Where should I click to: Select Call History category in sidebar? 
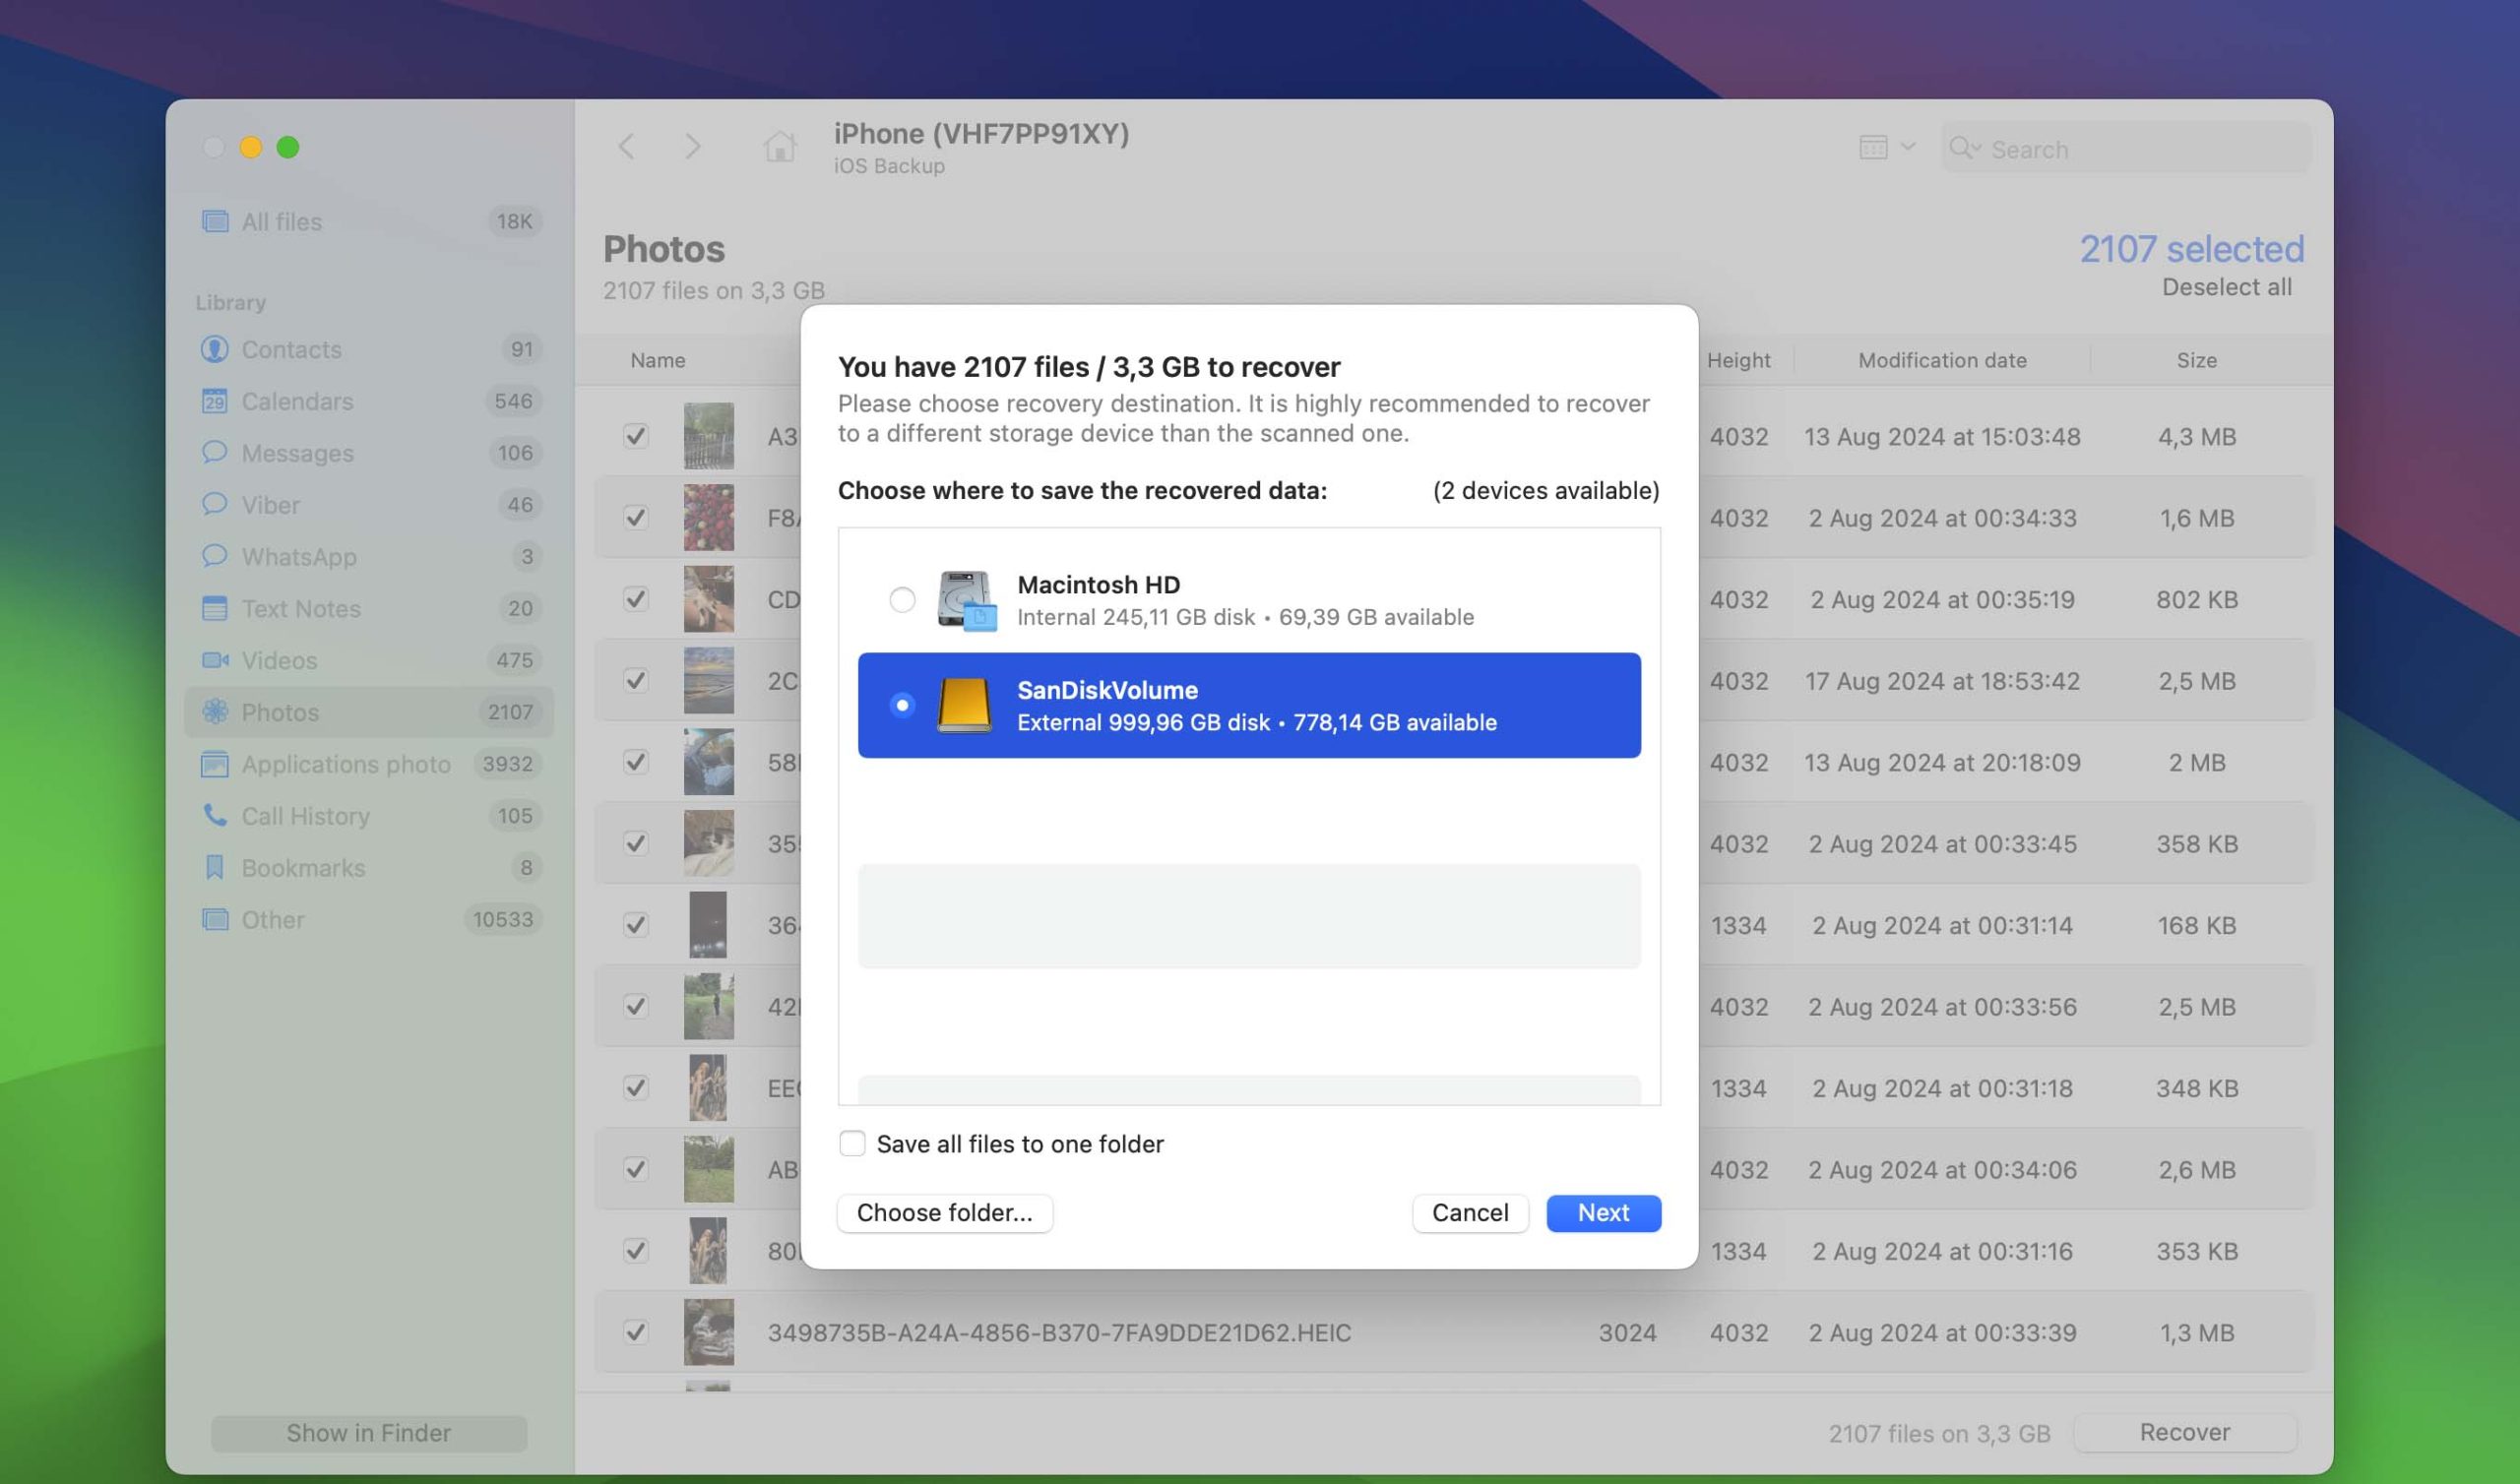[306, 815]
